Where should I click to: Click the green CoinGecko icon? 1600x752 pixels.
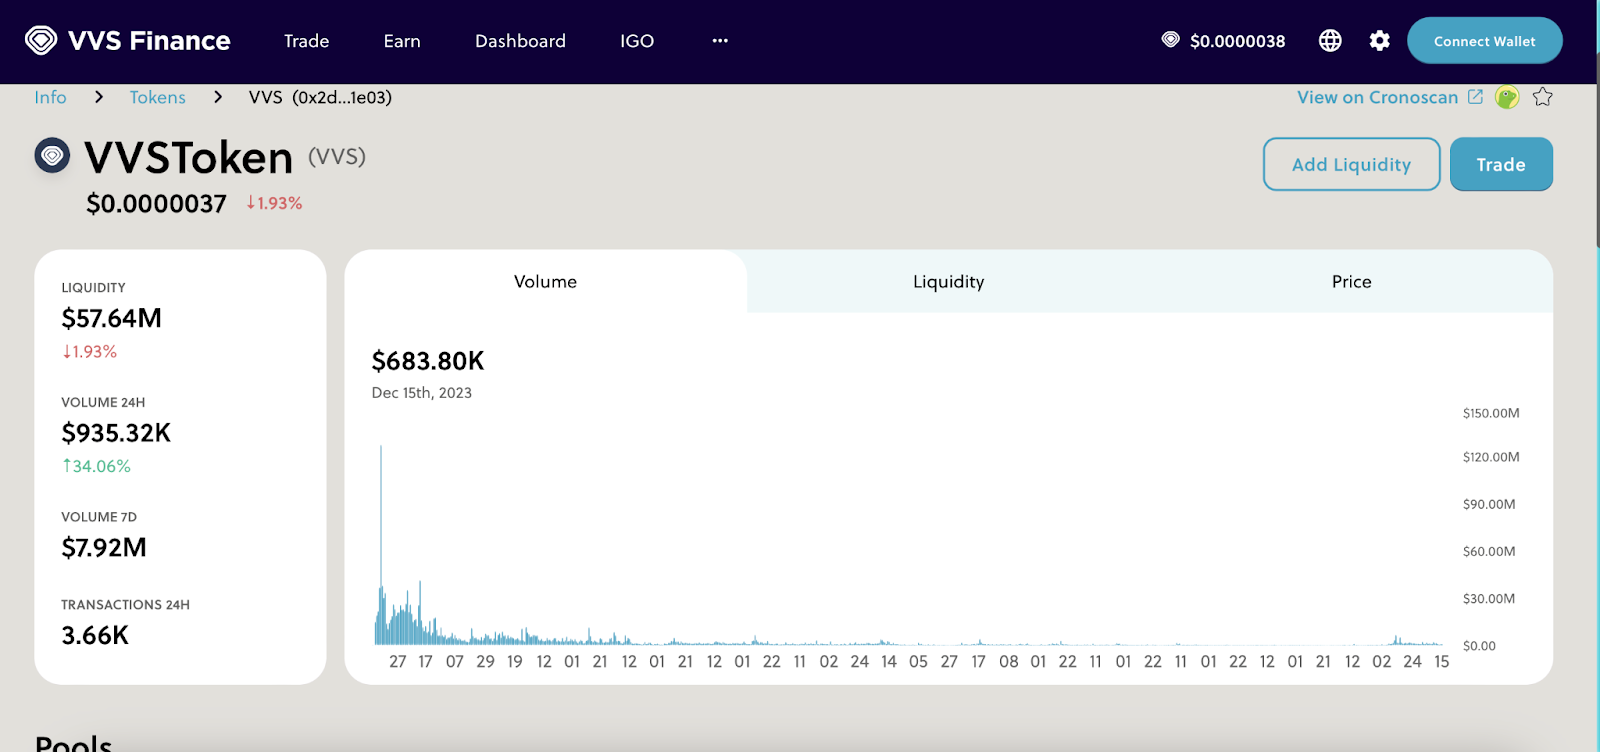click(x=1507, y=97)
